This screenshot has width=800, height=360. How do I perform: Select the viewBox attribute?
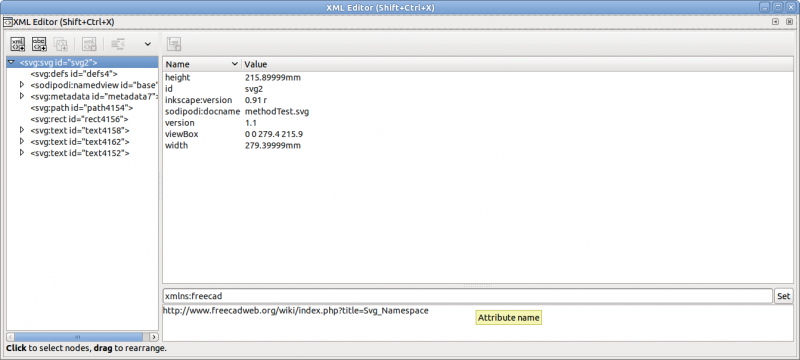182,134
